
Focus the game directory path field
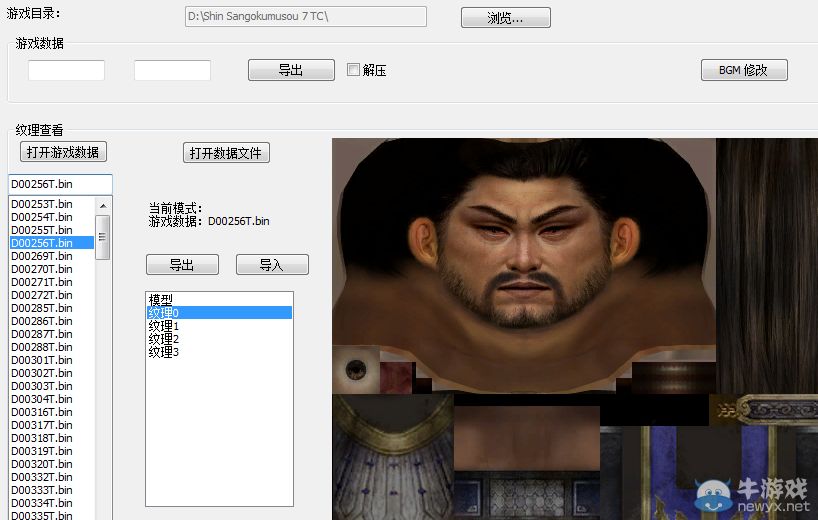coord(306,16)
